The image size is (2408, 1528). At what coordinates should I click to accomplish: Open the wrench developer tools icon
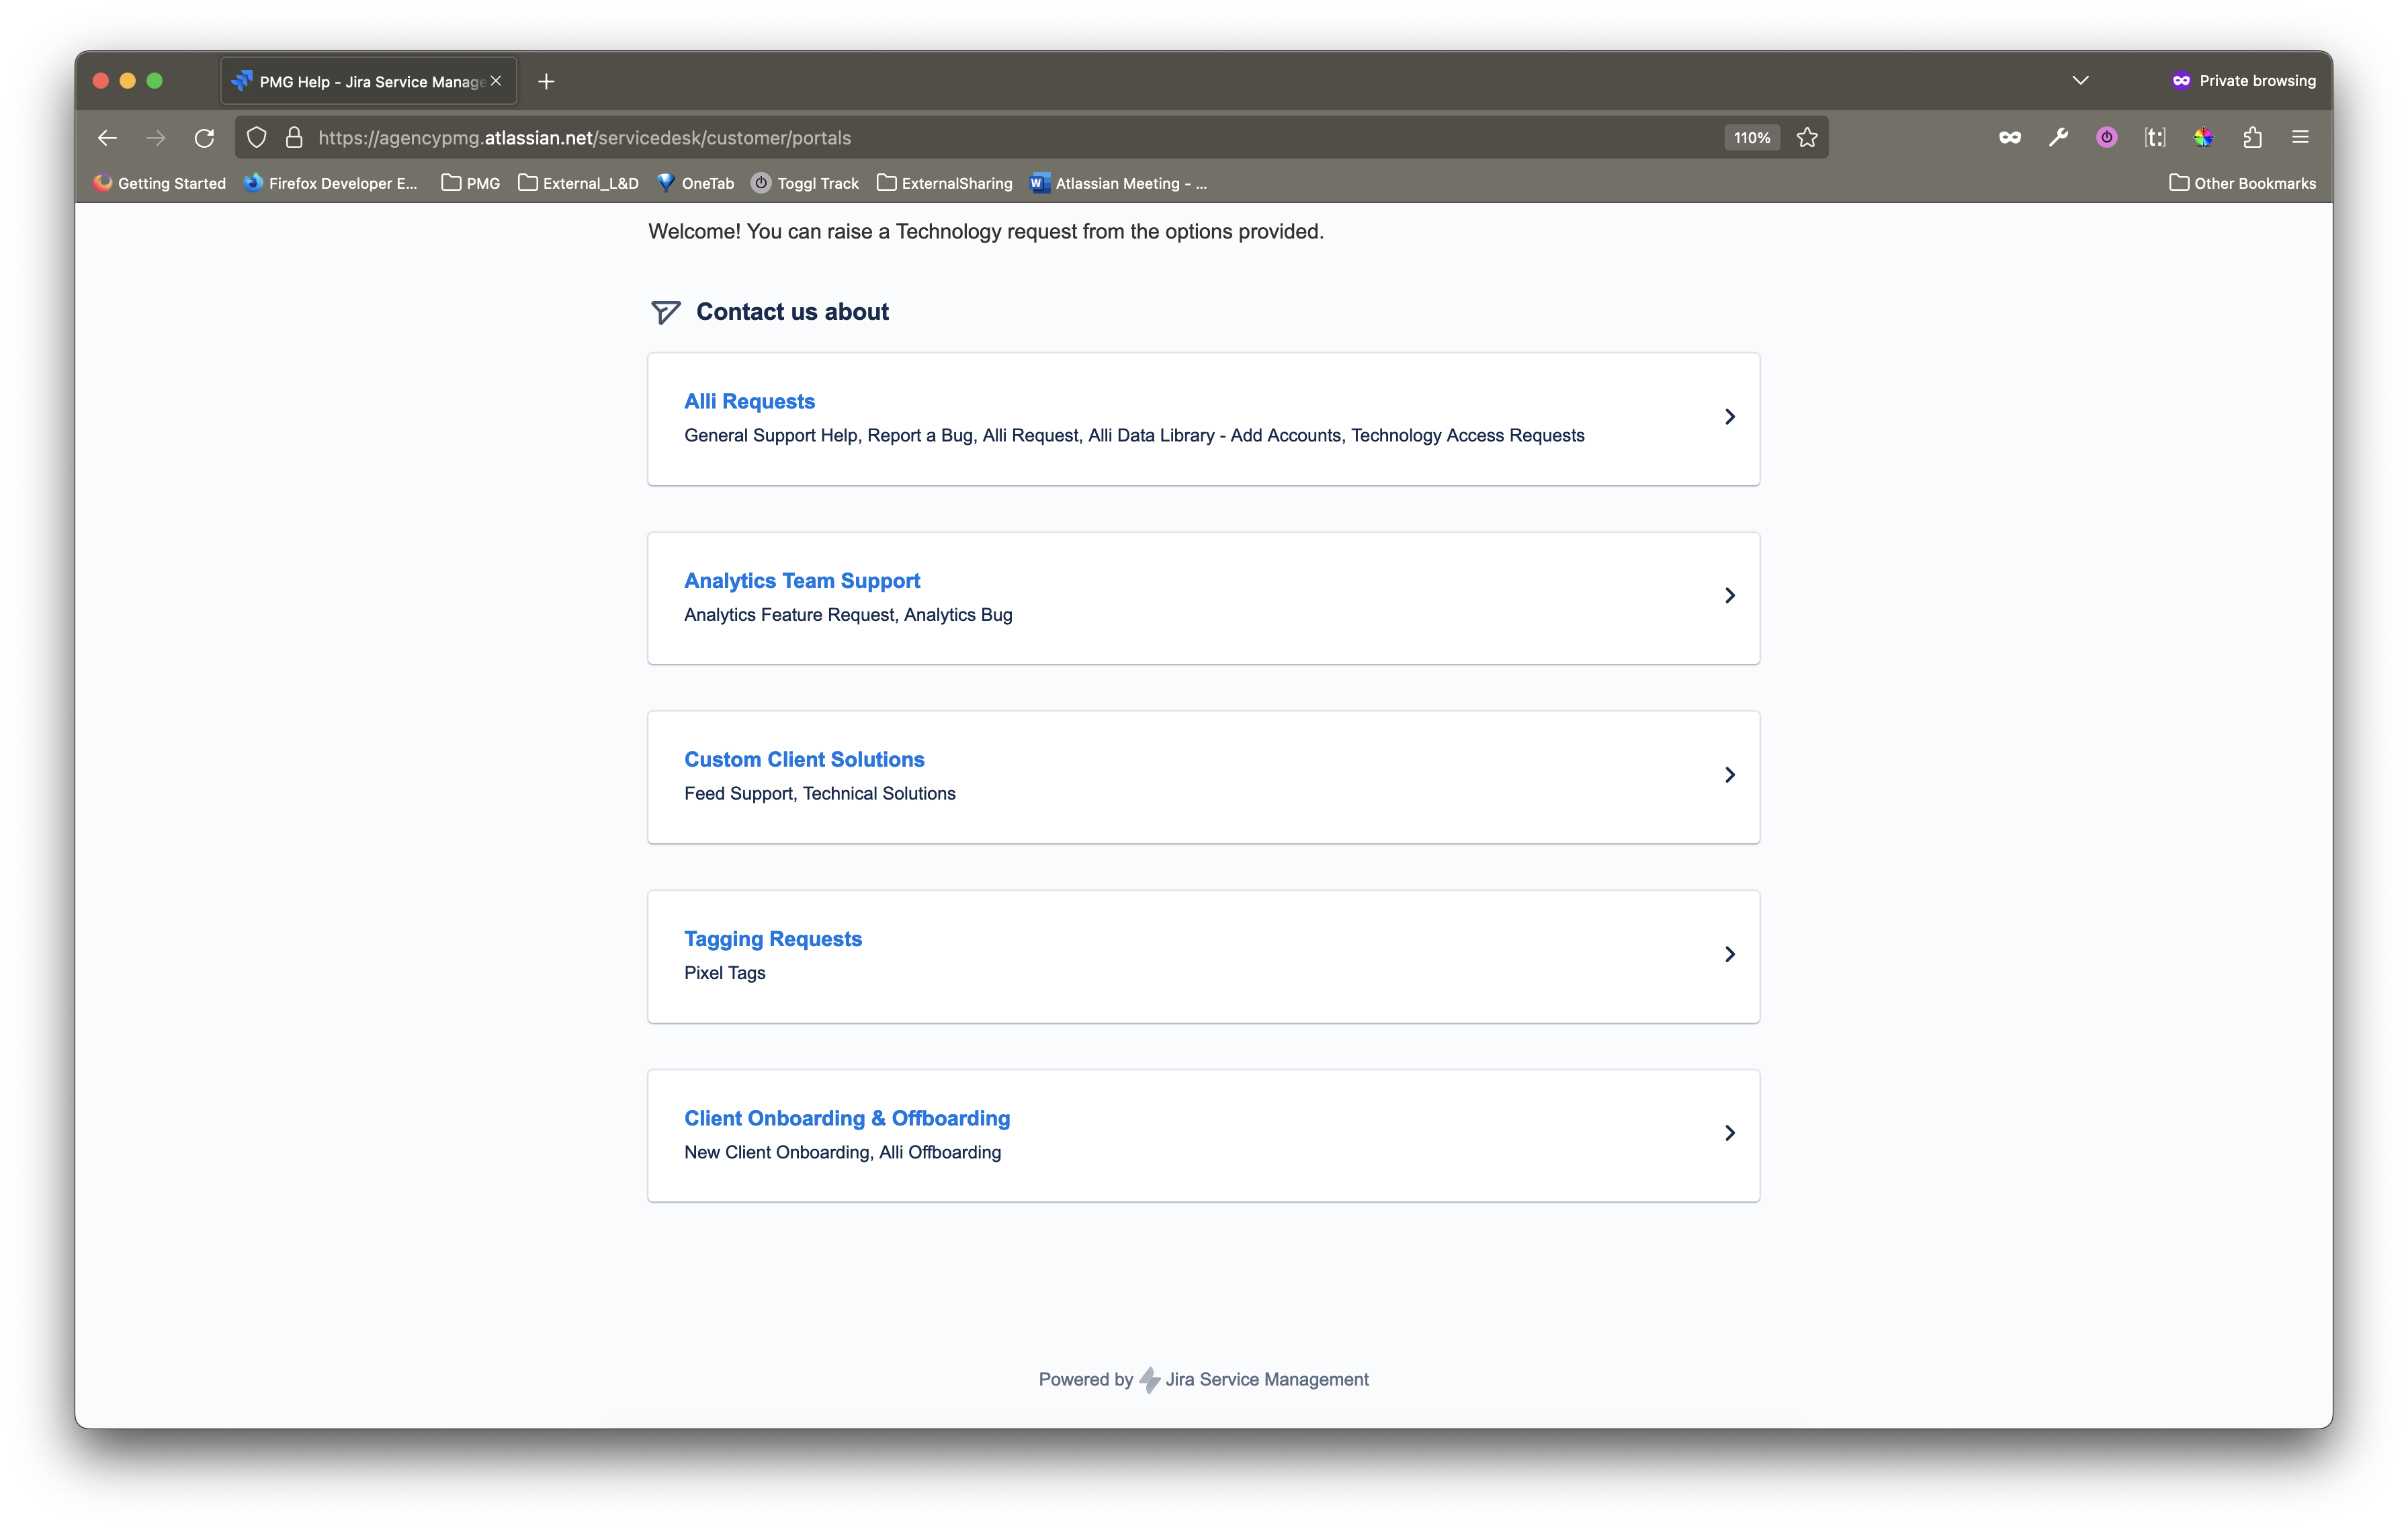click(2058, 138)
